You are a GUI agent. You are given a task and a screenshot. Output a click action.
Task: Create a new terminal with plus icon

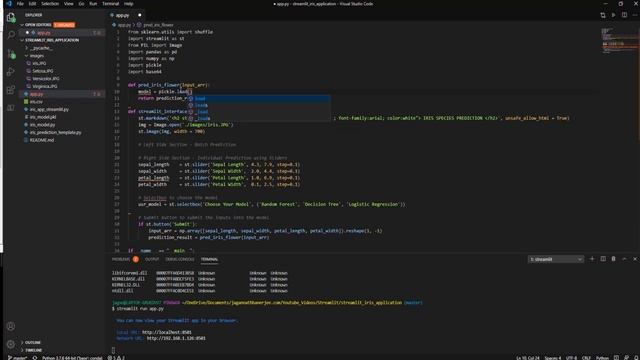pos(592,259)
